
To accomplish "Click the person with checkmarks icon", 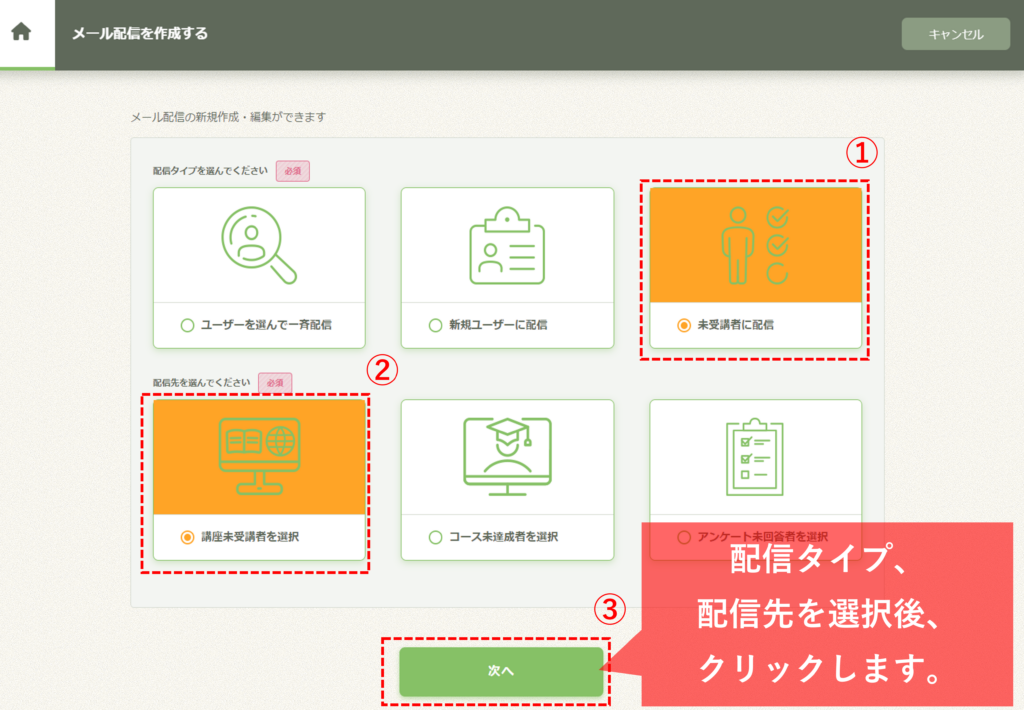I will 756,246.
